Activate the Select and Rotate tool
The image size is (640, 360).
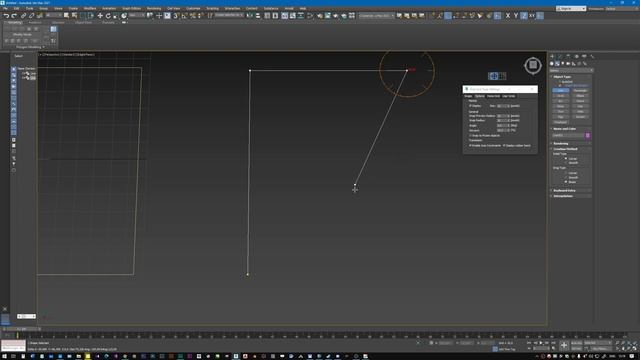tap(108, 16)
